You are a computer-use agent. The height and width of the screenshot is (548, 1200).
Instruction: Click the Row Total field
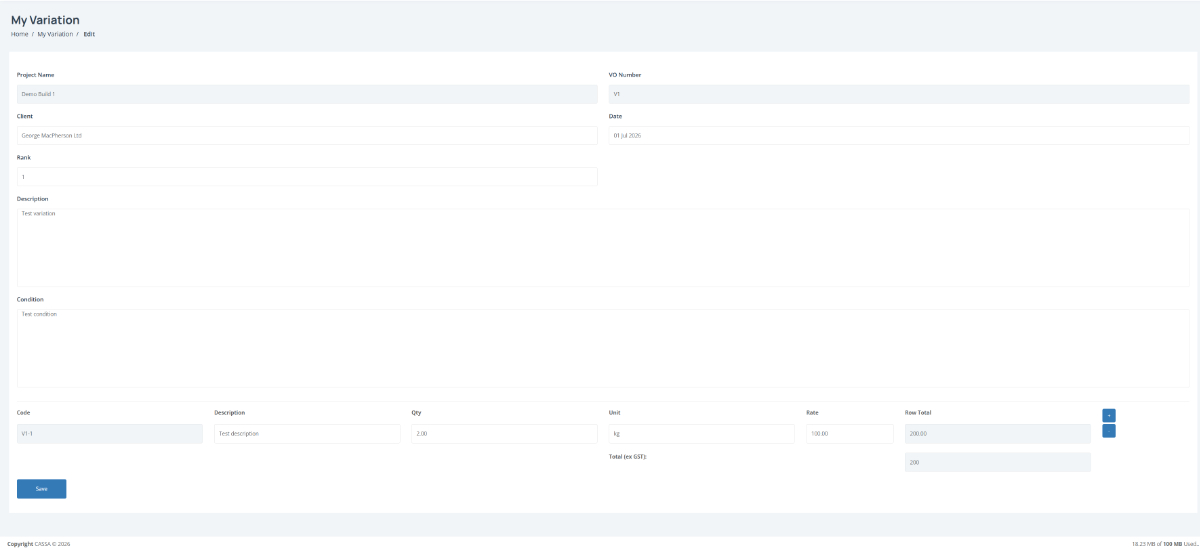tap(997, 434)
